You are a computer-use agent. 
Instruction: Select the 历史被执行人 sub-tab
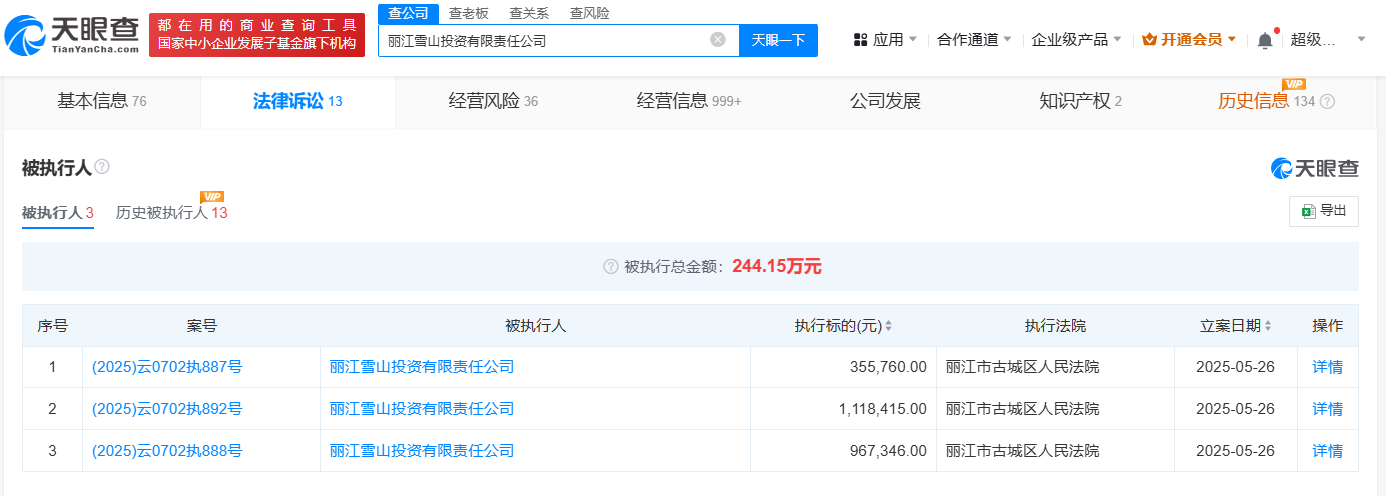[171, 212]
